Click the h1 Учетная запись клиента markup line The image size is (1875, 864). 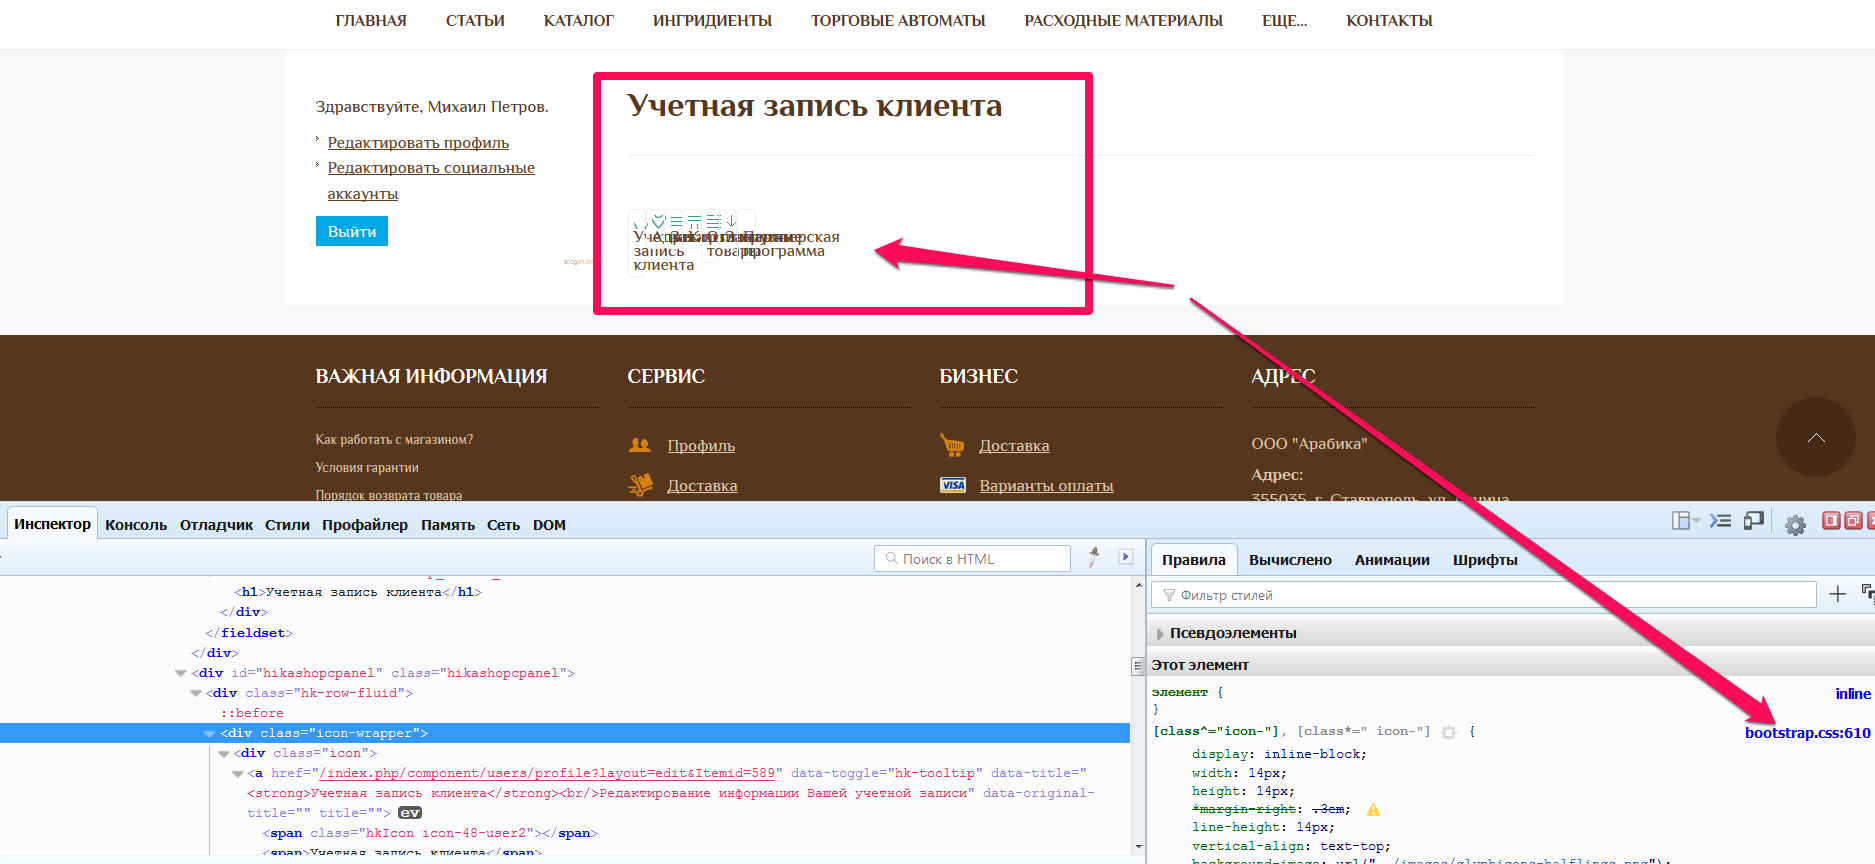point(358,592)
